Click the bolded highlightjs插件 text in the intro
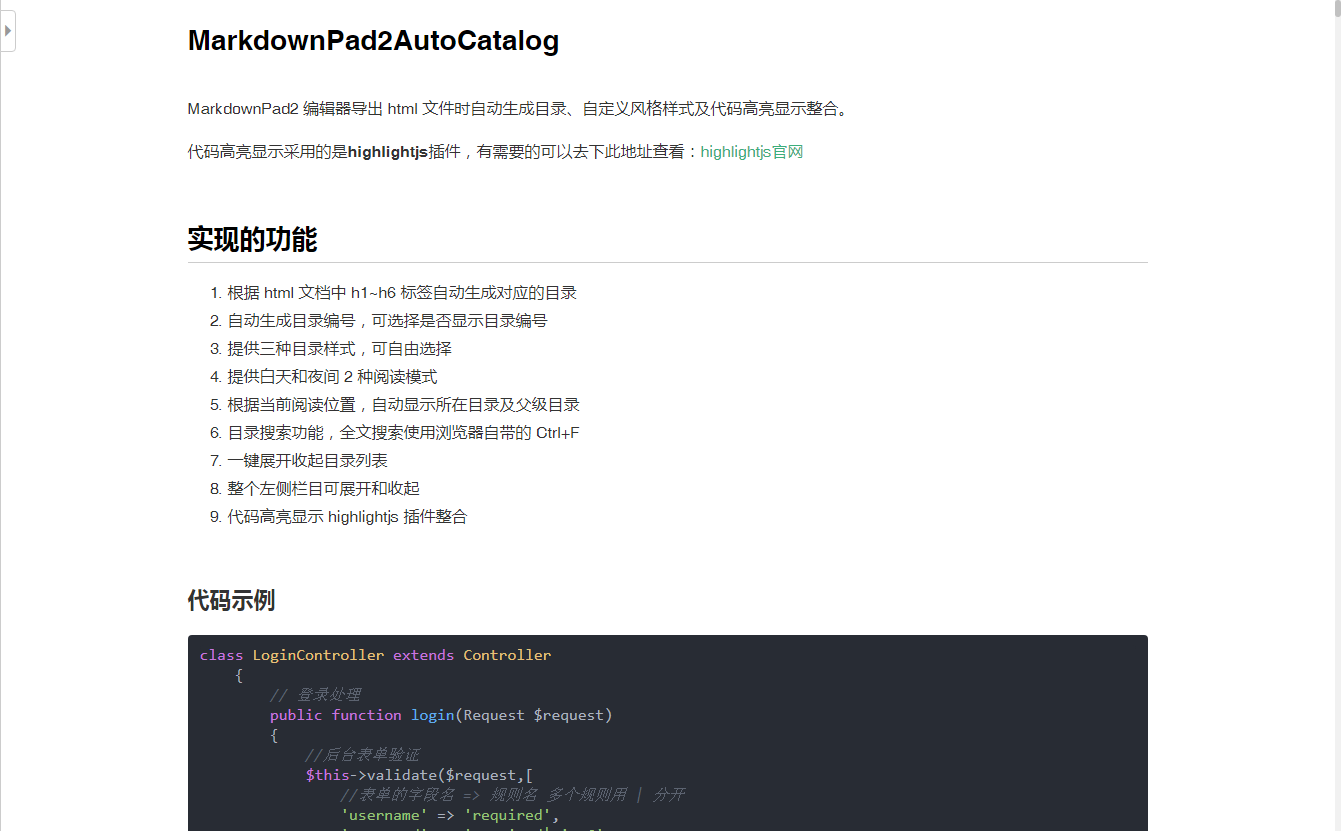Image resolution: width=1341 pixels, height=831 pixels. [x=389, y=151]
